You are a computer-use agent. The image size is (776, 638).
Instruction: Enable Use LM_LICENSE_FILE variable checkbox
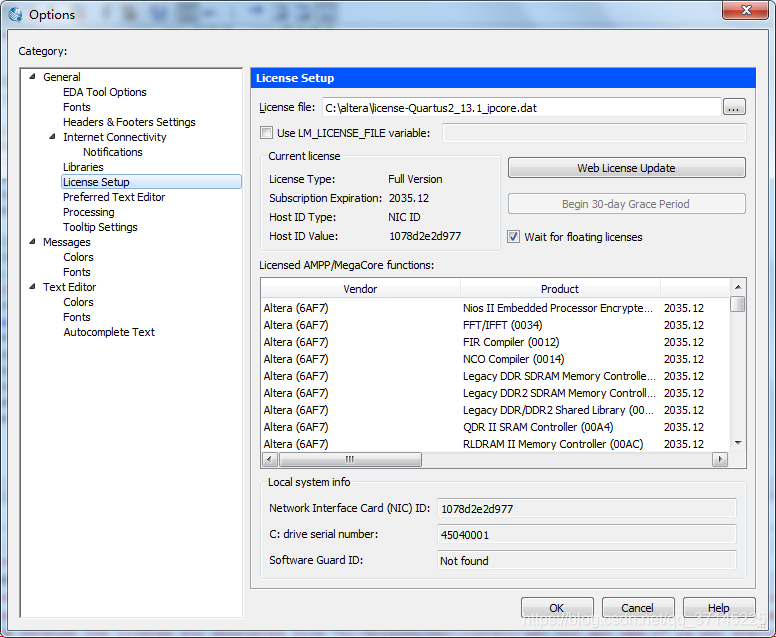coord(266,133)
